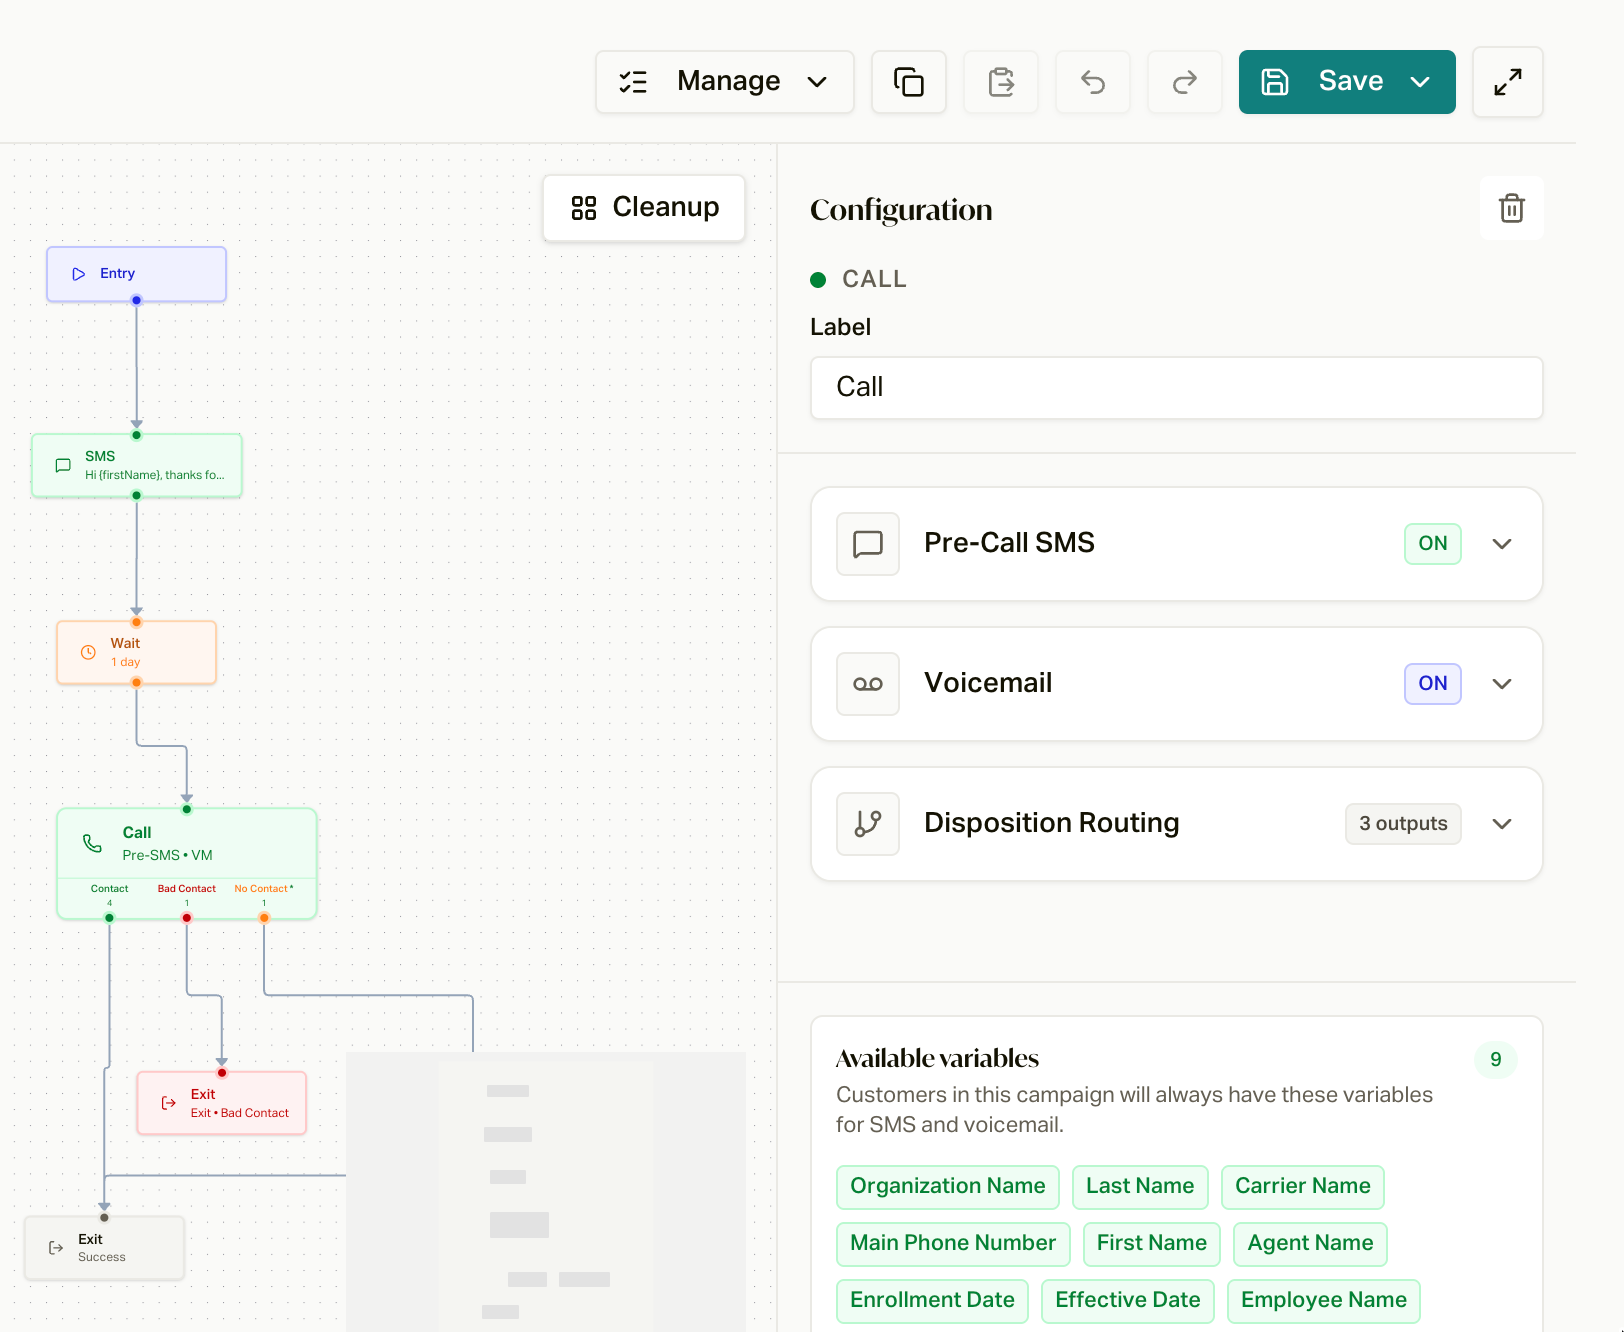Open the Manage dropdown menu
Viewport: 1624px width, 1332px height.
(725, 82)
